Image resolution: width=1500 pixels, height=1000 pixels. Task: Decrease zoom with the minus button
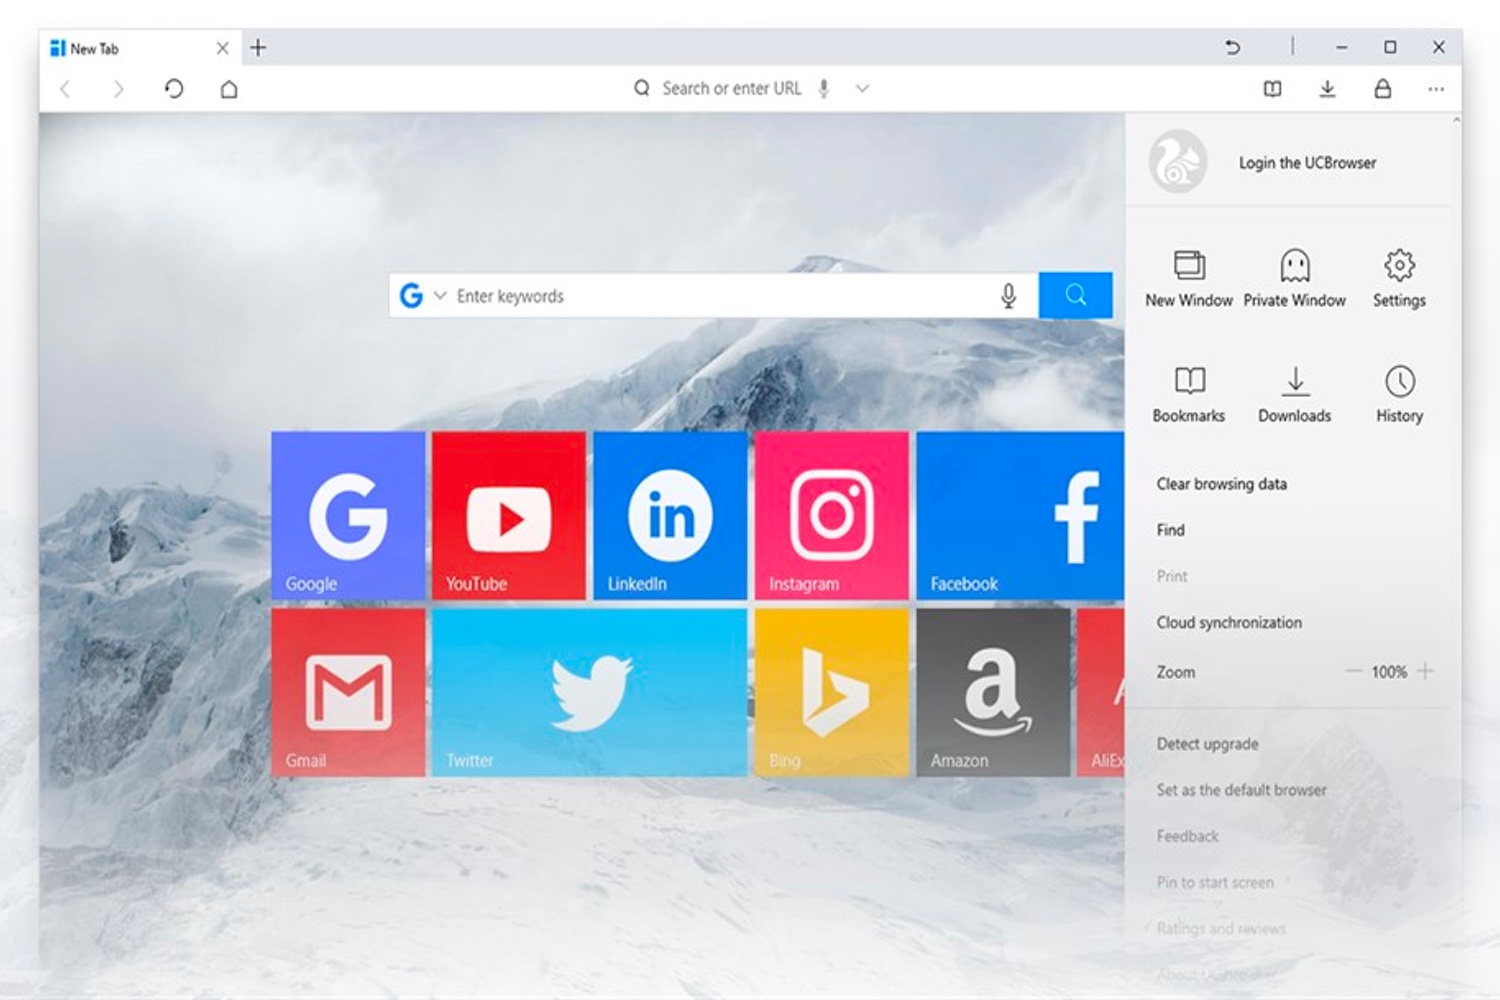click(1353, 671)
